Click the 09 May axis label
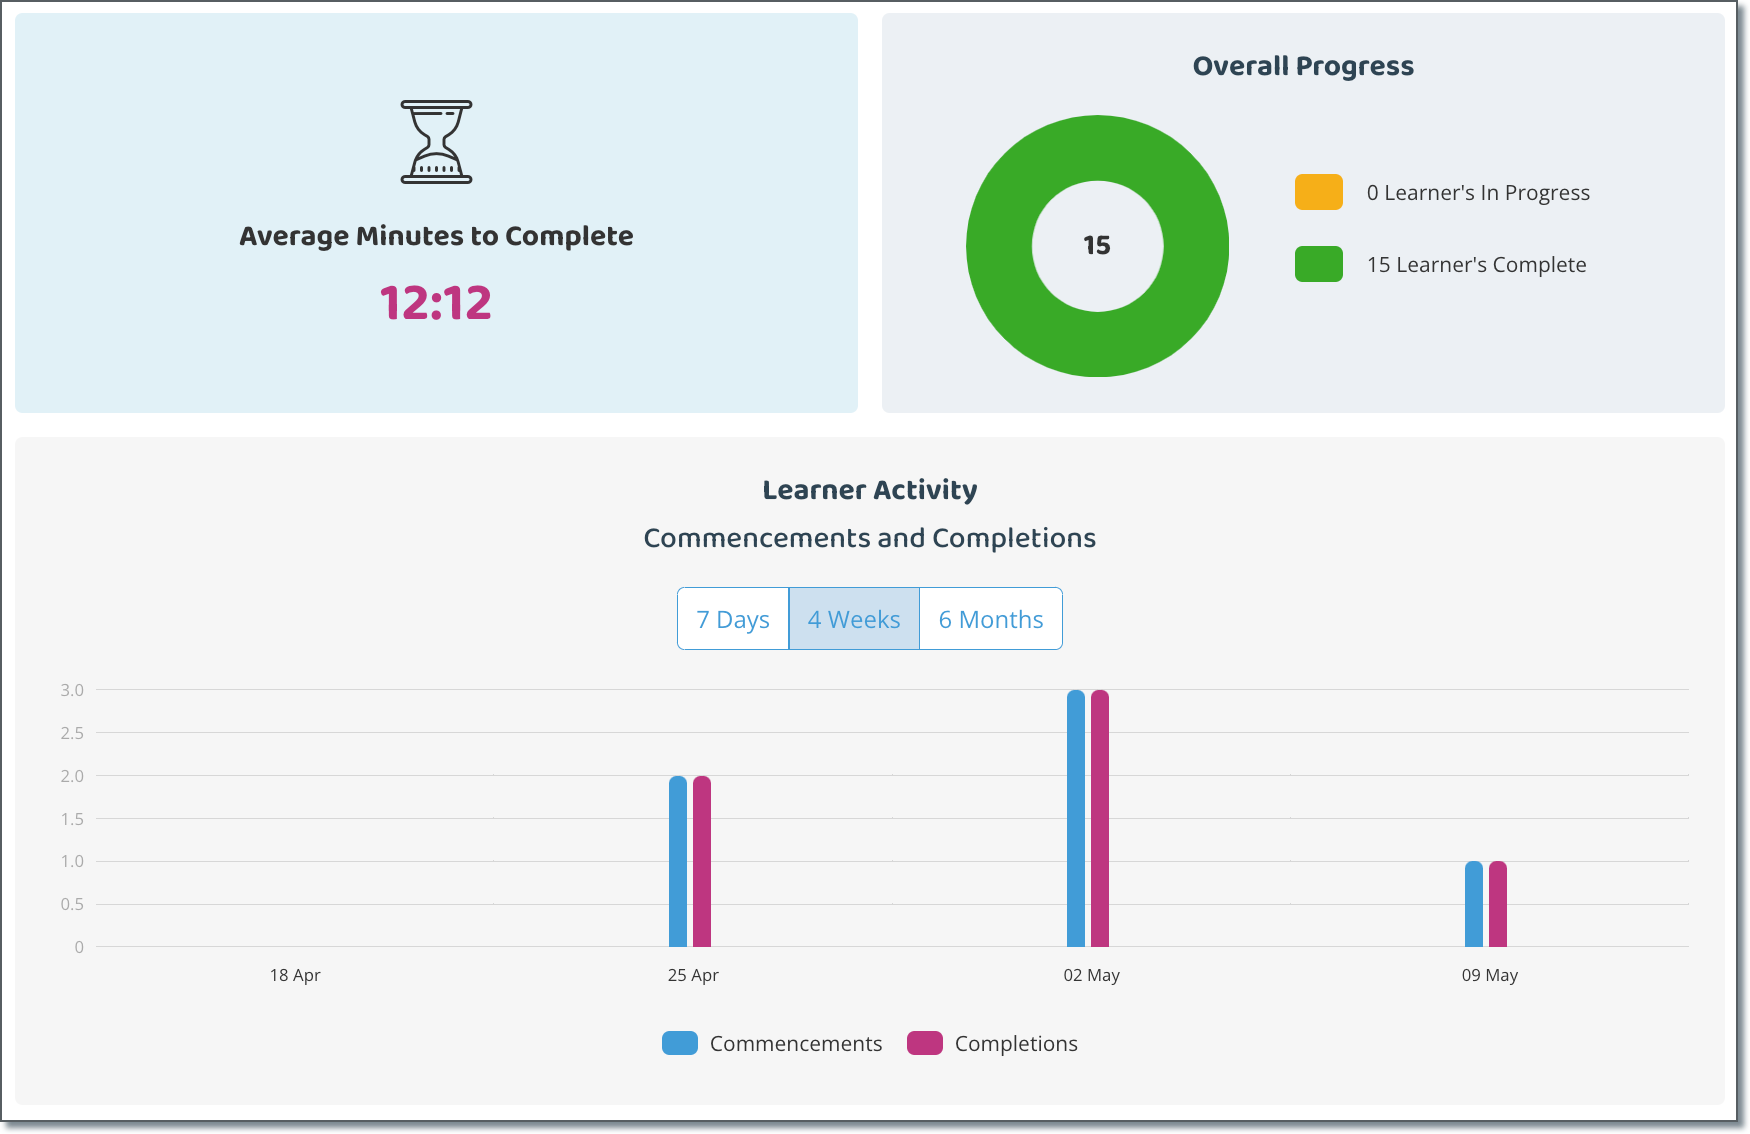This screenshot has width=1750, height=1134. [x=1489, y=975]
